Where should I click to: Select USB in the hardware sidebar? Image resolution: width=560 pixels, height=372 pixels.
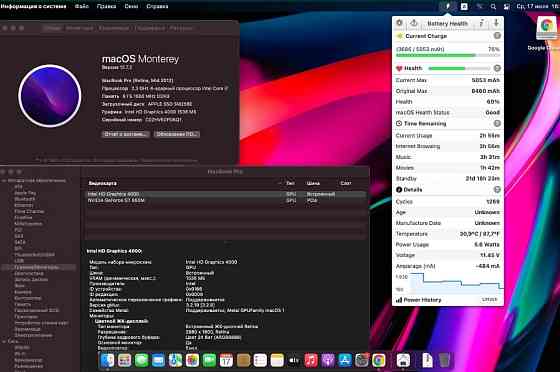(19, 261)
